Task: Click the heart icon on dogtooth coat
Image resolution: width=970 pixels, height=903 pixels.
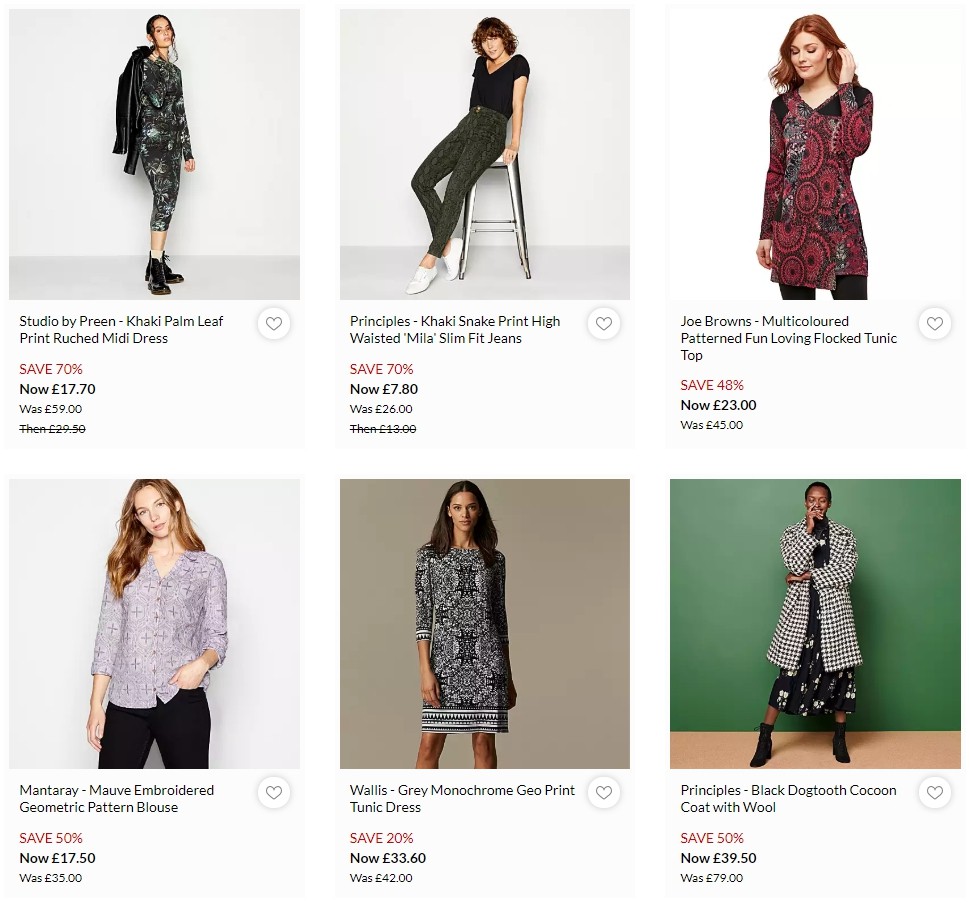Action: pos(934,792)
